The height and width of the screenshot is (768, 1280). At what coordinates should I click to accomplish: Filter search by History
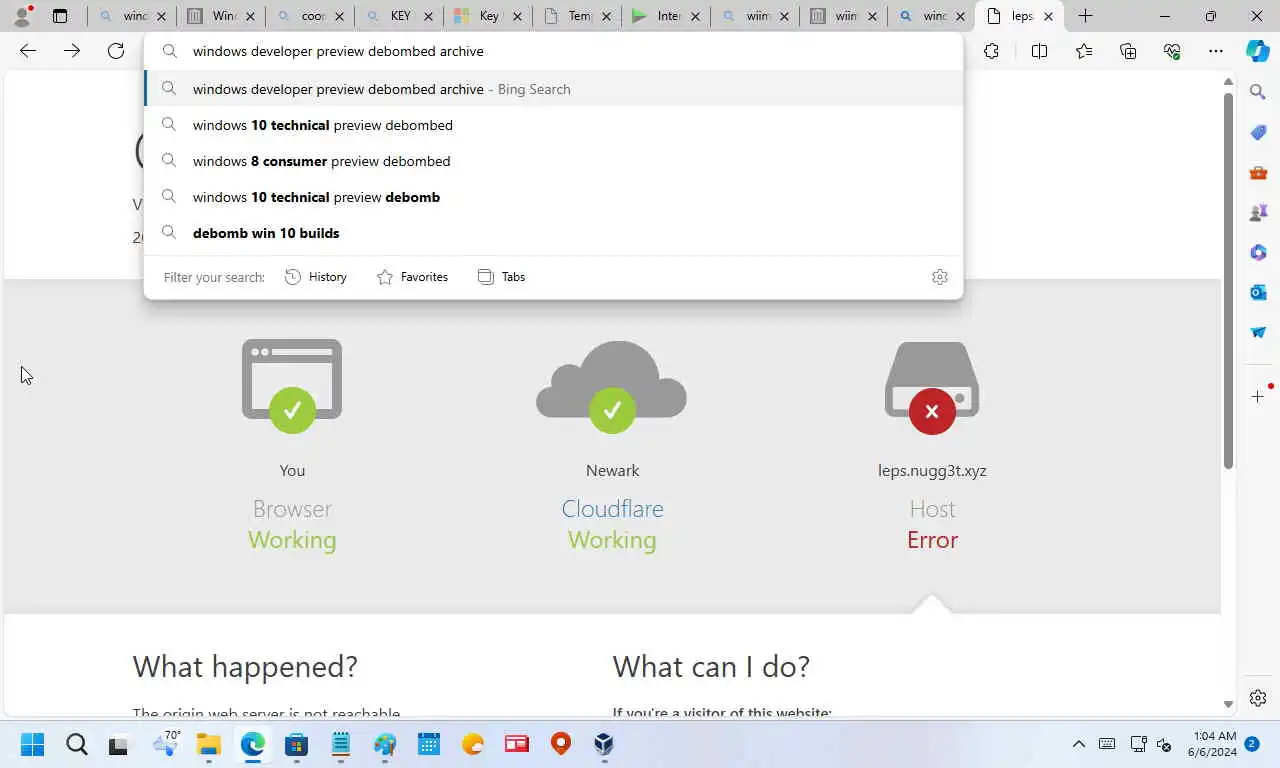point(316,277)
